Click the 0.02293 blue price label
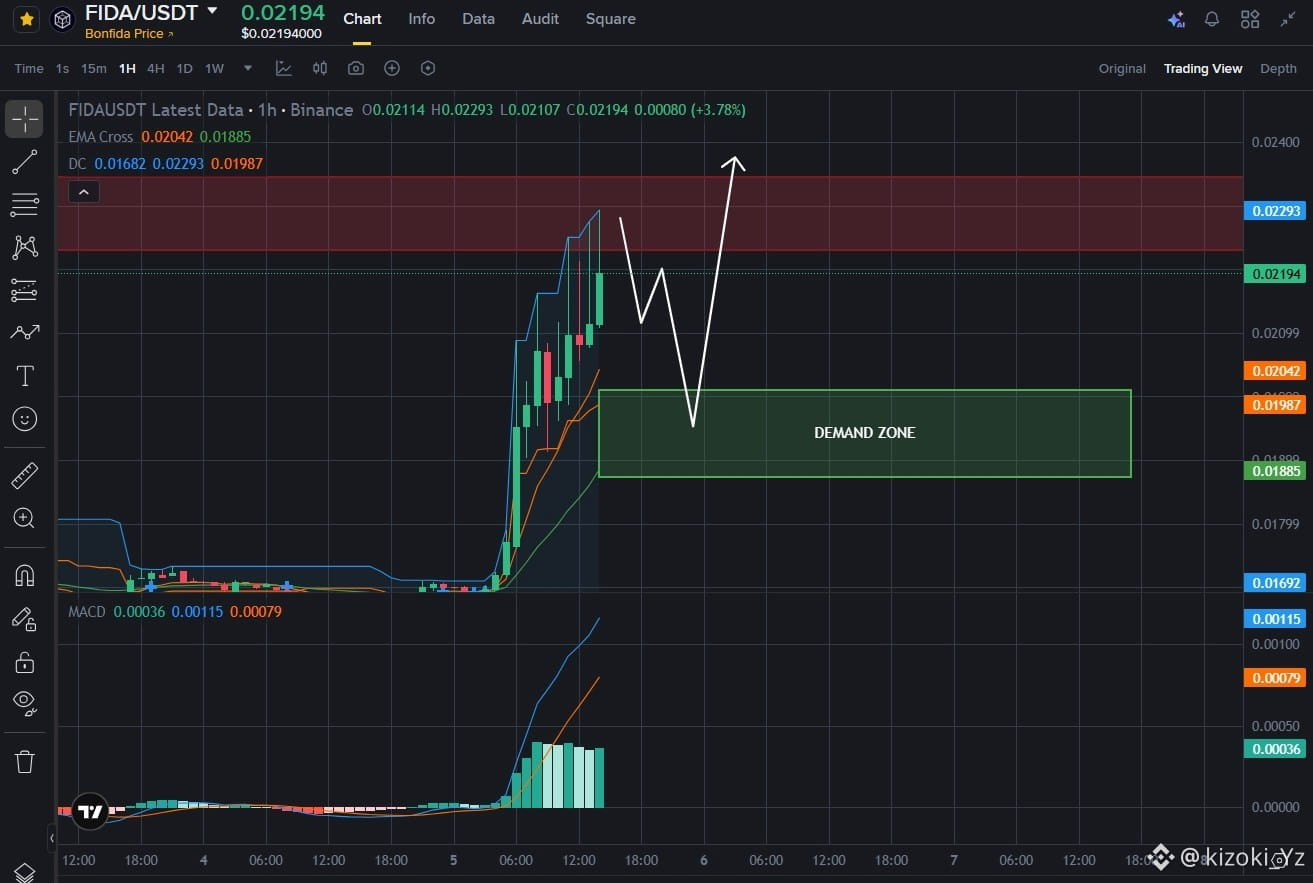 pyautogui.click(x=1277, y=211)
